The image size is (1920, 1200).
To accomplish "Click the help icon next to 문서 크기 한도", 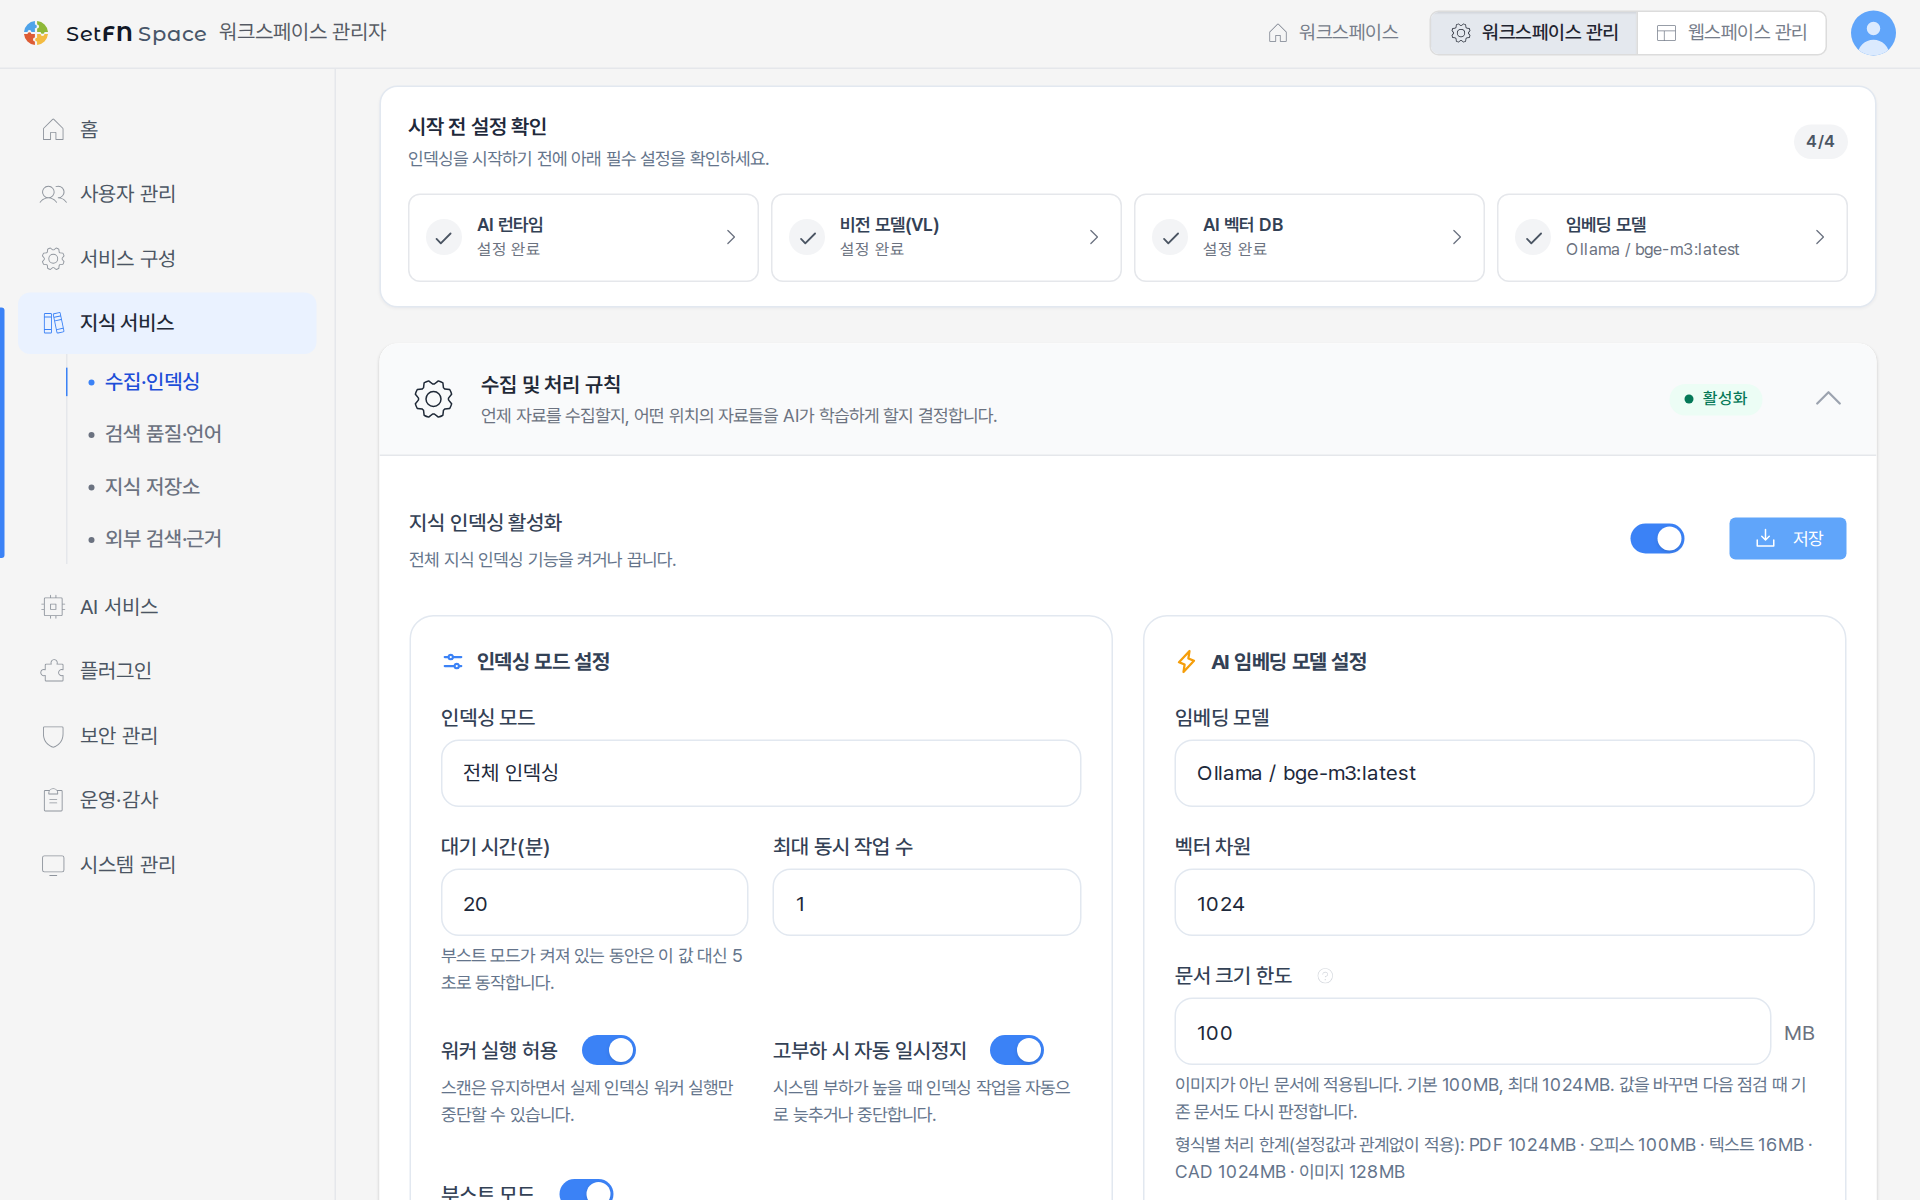I will tap(1325, 976).
